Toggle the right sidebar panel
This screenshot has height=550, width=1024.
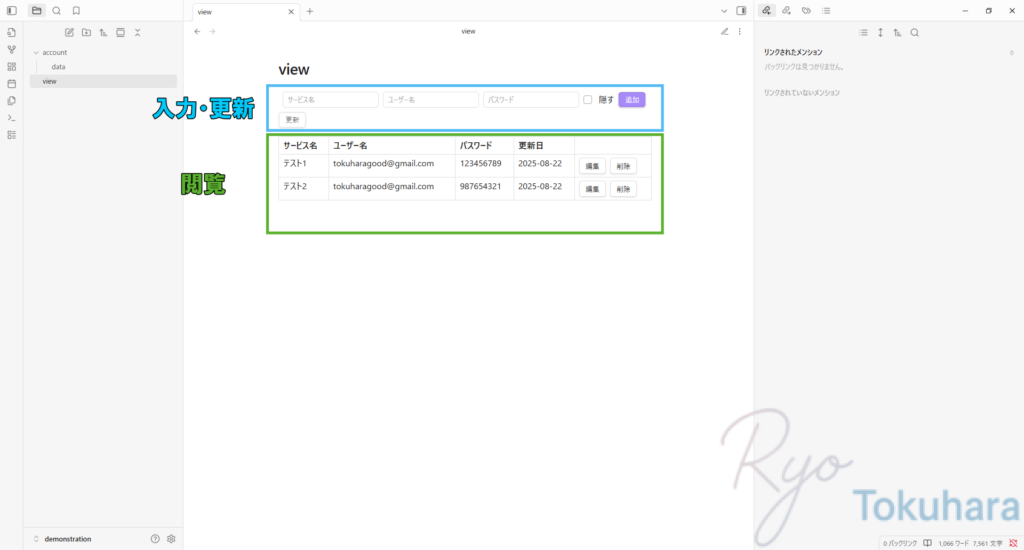coord(741,11)
